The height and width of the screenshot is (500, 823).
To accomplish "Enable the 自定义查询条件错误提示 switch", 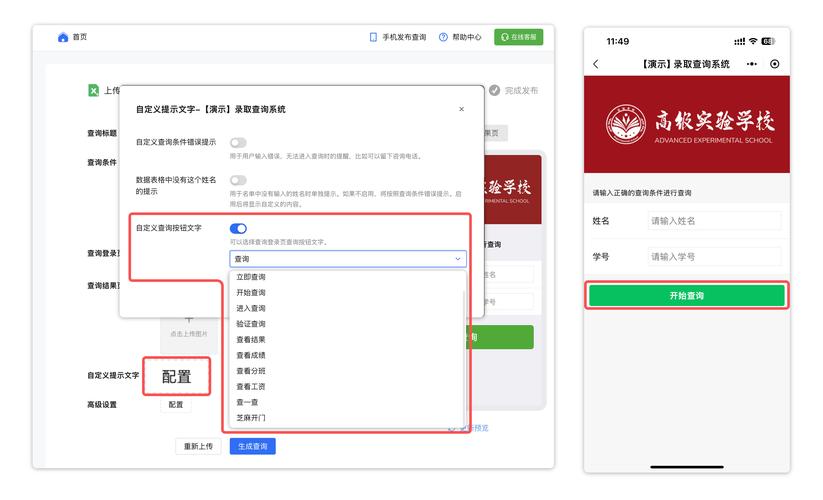I will pos(238,143).
